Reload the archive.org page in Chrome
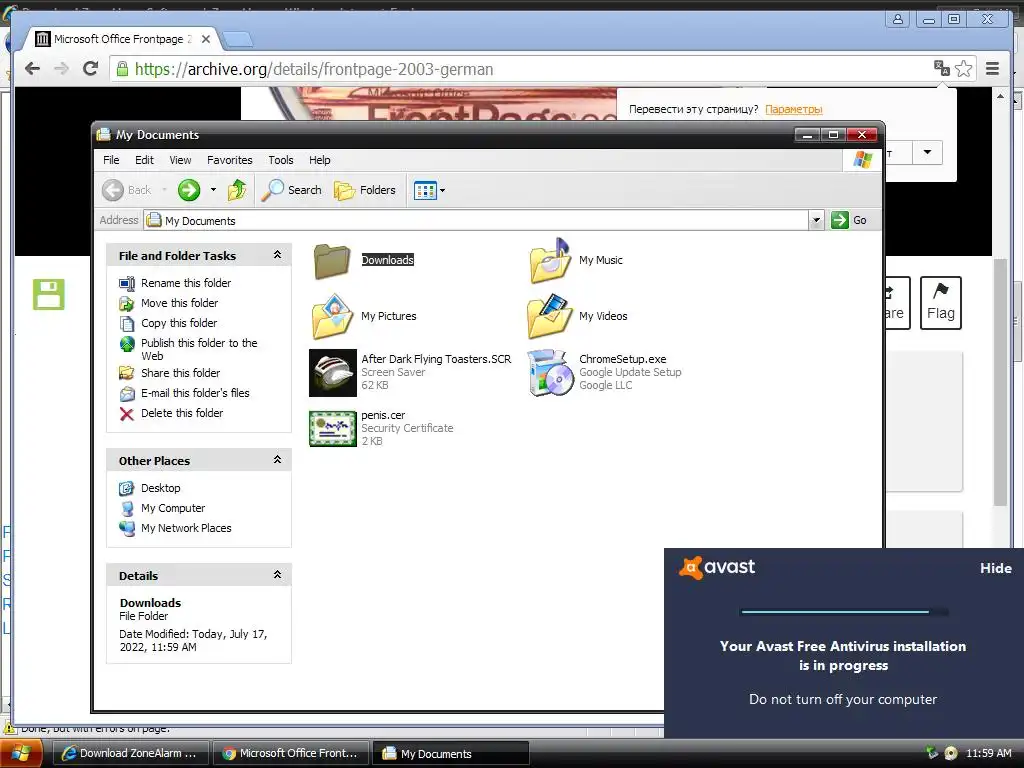 91,69
